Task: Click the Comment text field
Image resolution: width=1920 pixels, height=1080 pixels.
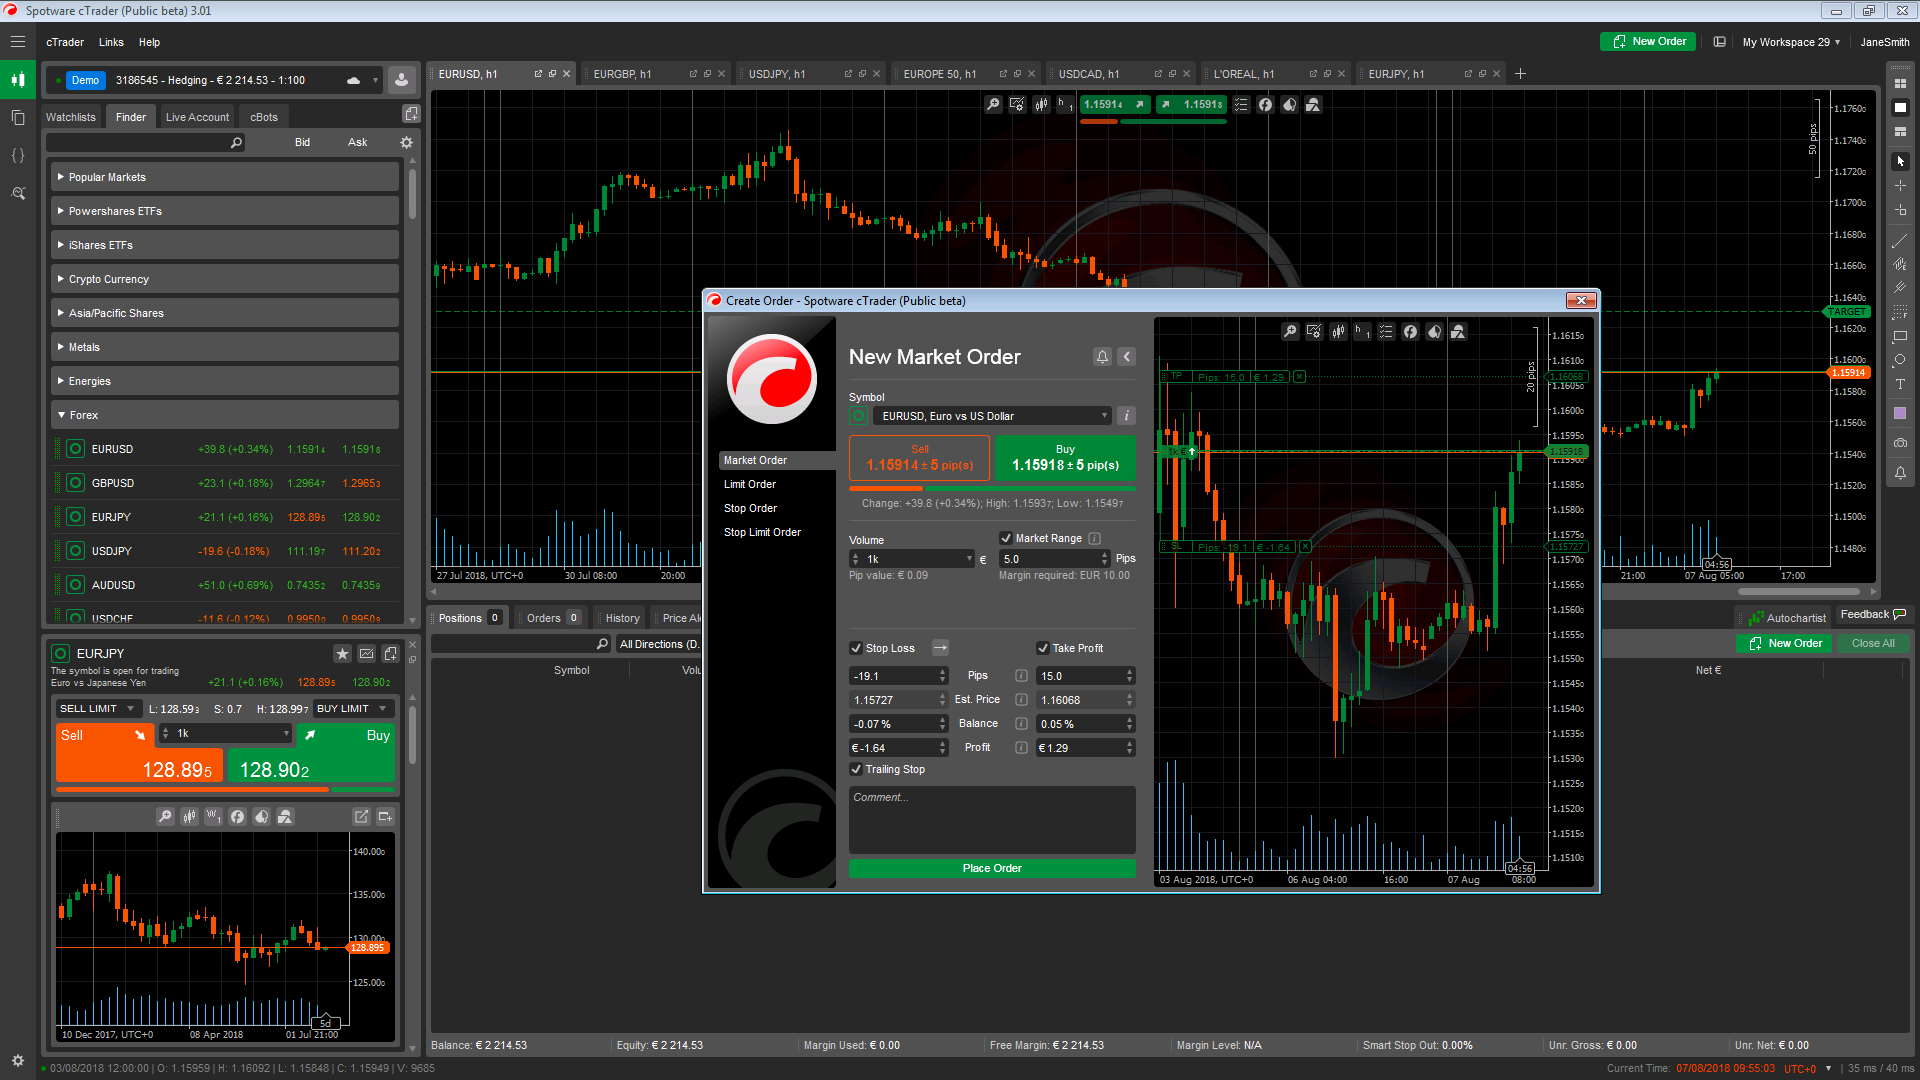Action: pos(992,820)
